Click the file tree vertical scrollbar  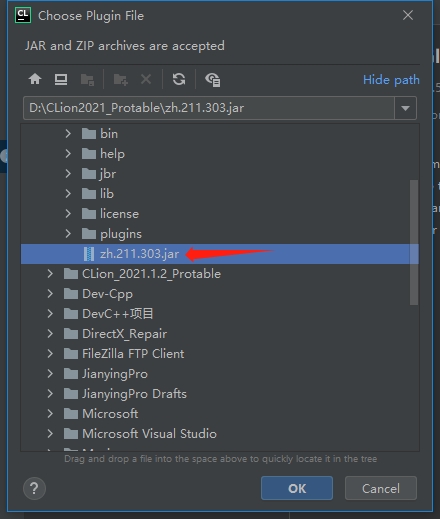coord(414,242)
